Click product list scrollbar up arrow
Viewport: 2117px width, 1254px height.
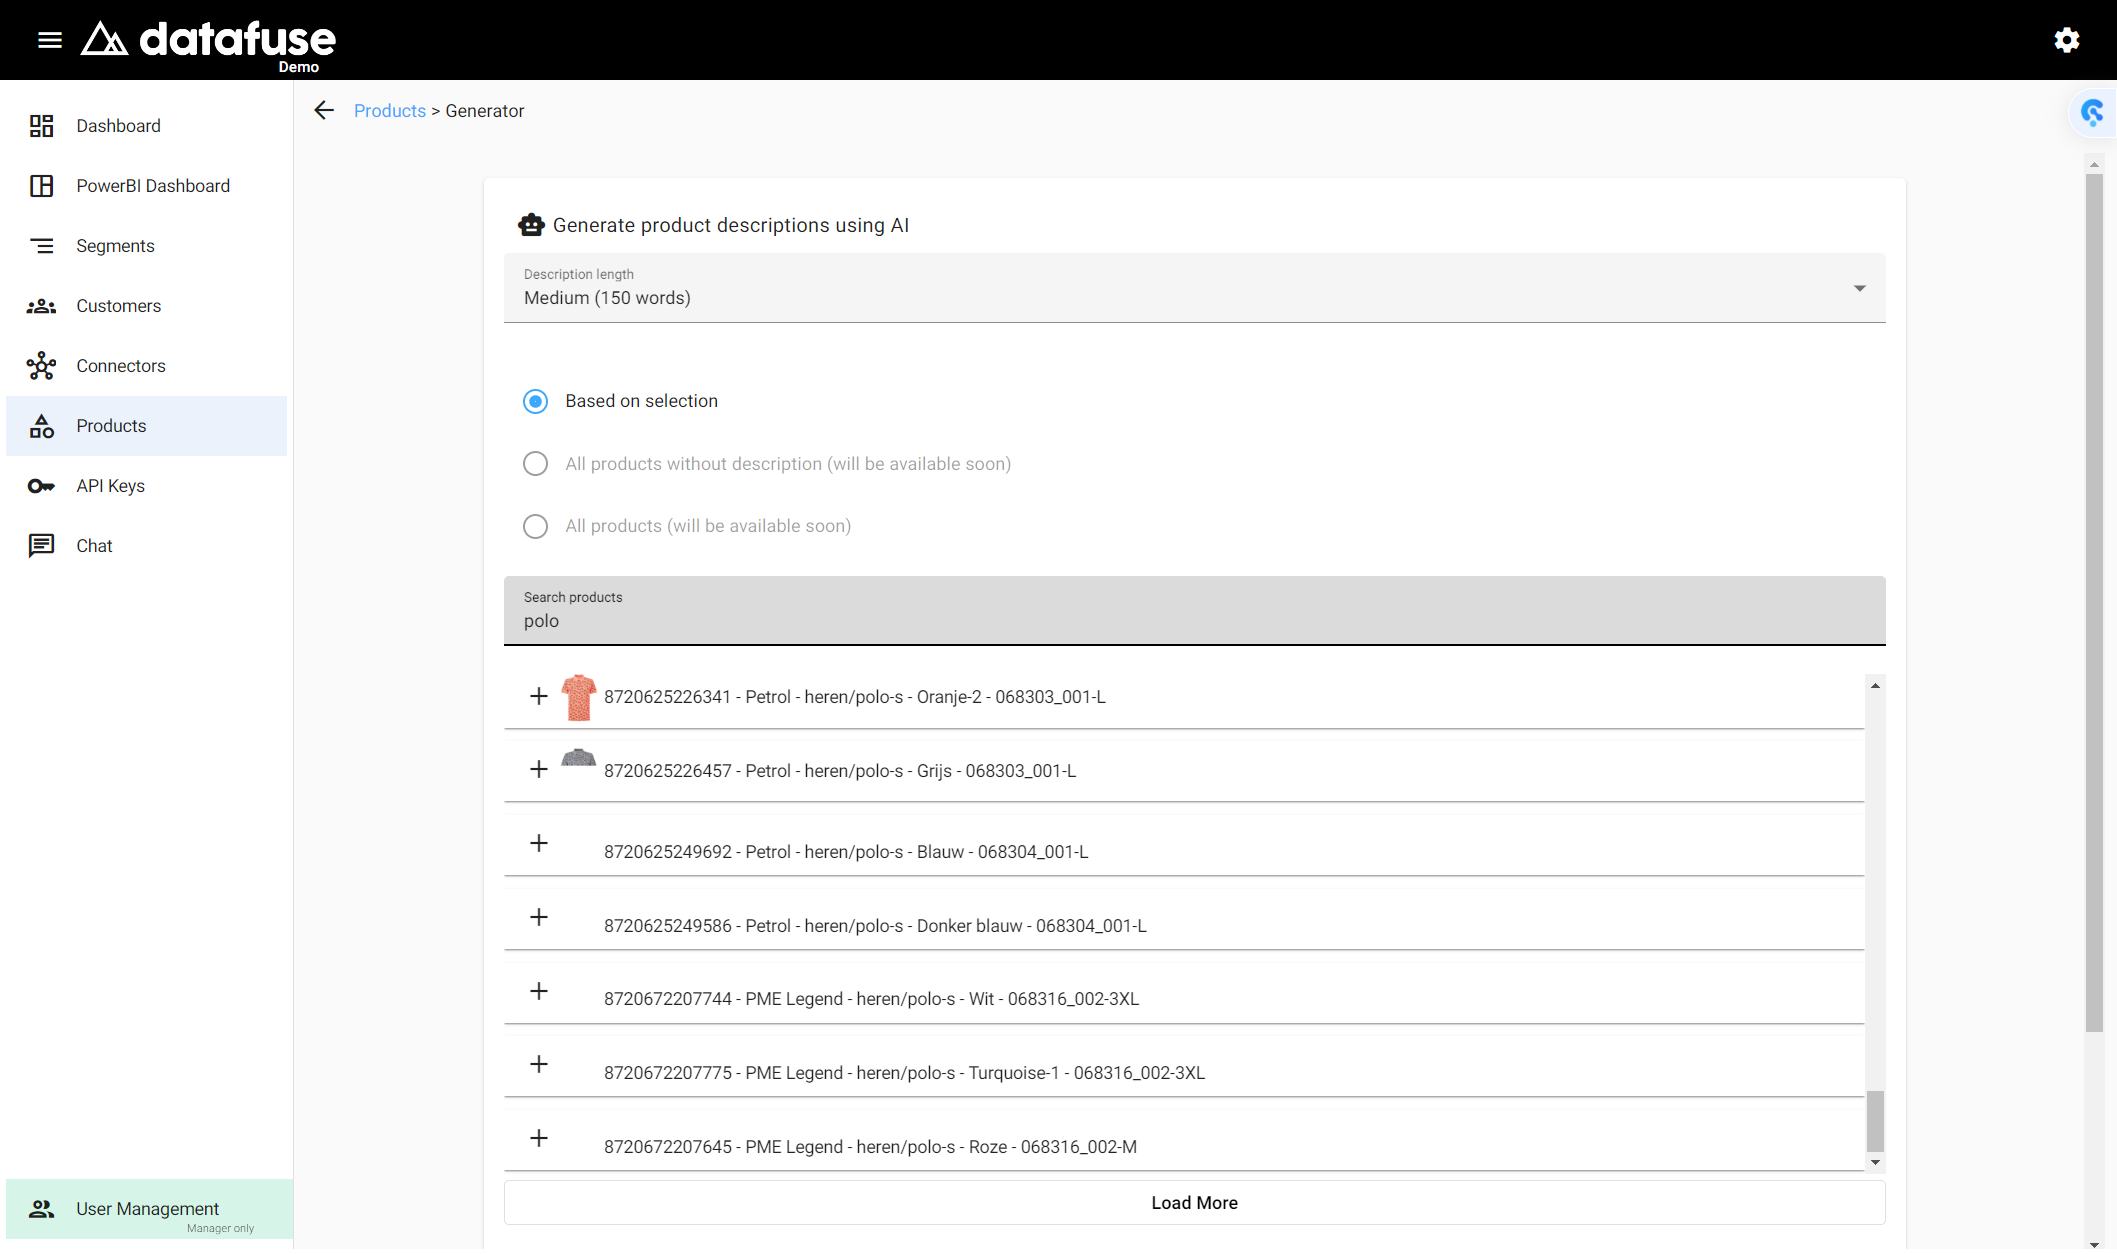point(1876,686)
